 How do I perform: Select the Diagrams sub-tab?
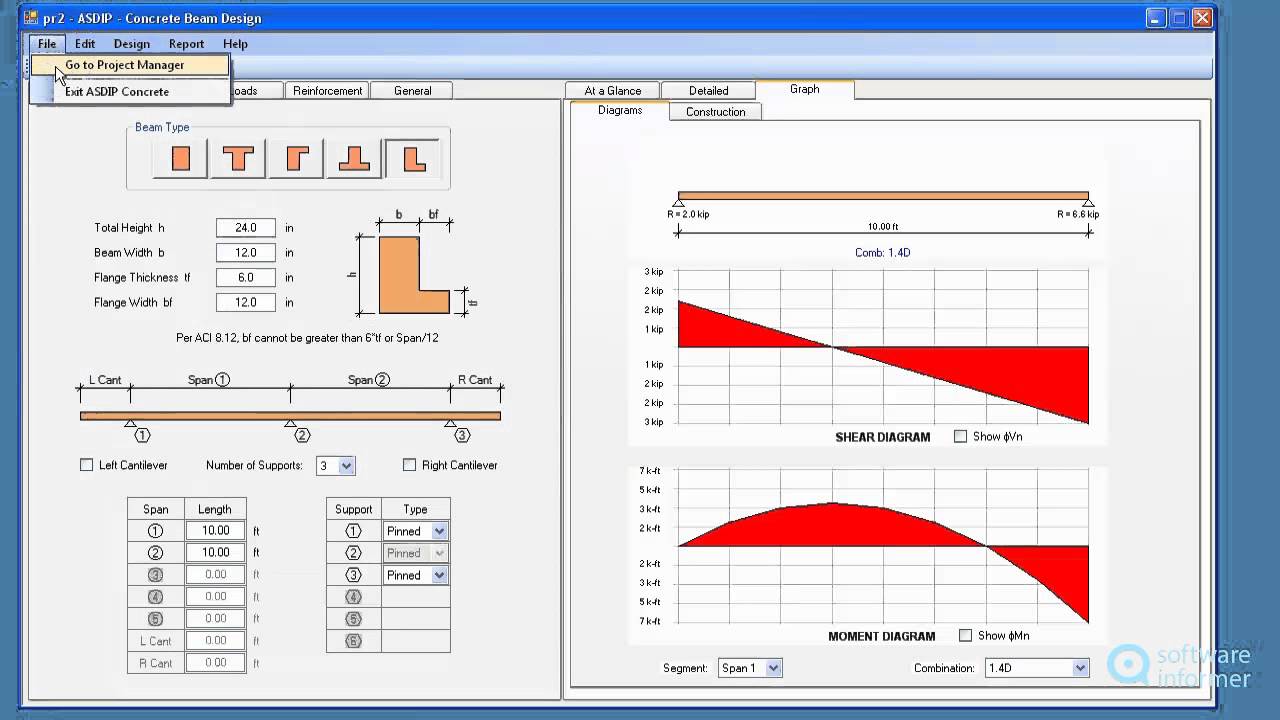pos(620,110)
